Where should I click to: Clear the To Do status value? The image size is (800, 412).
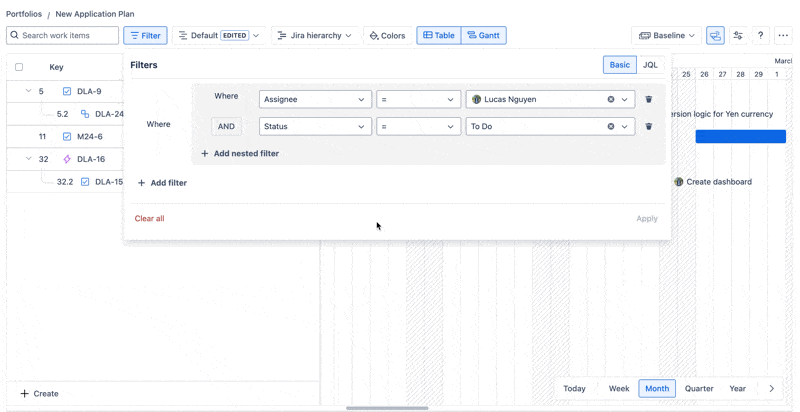point(611,127)
